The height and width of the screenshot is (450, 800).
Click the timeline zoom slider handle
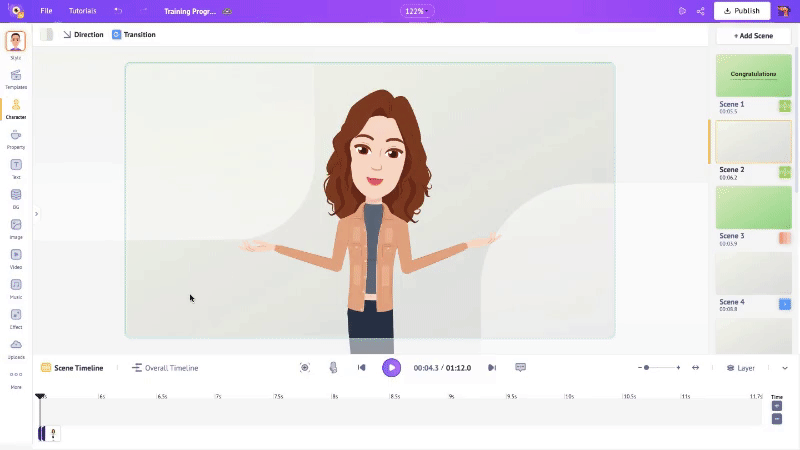(x=646, y=368)
